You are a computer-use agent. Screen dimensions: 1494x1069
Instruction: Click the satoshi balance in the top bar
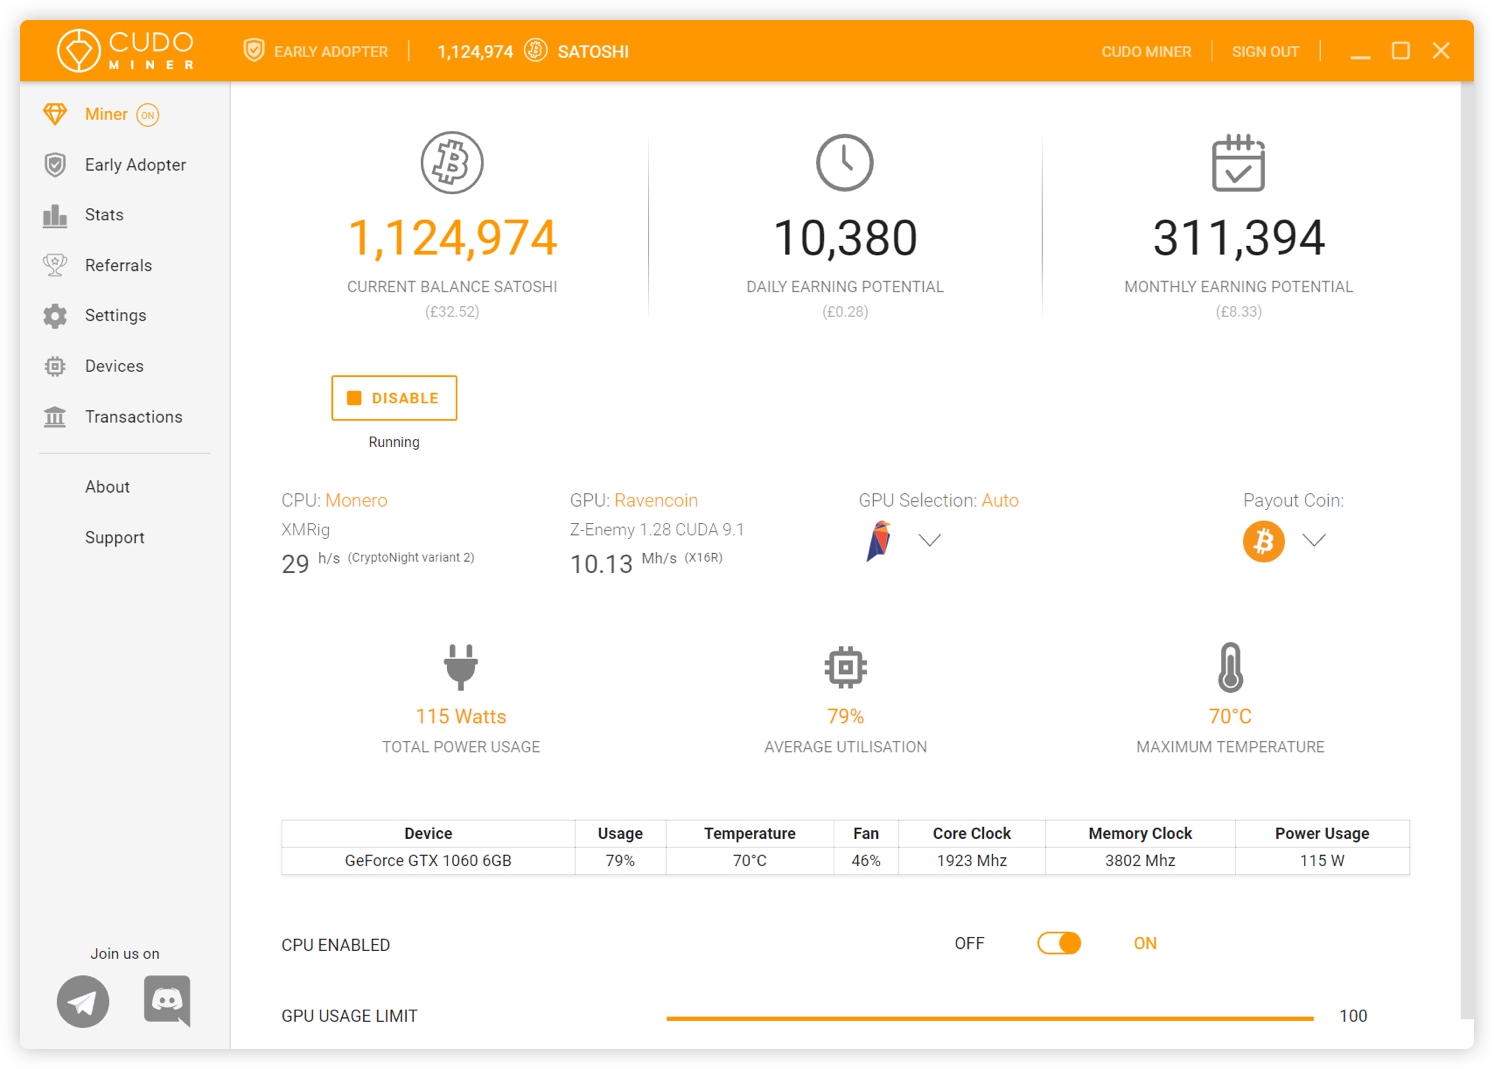(x=475, y=50)
